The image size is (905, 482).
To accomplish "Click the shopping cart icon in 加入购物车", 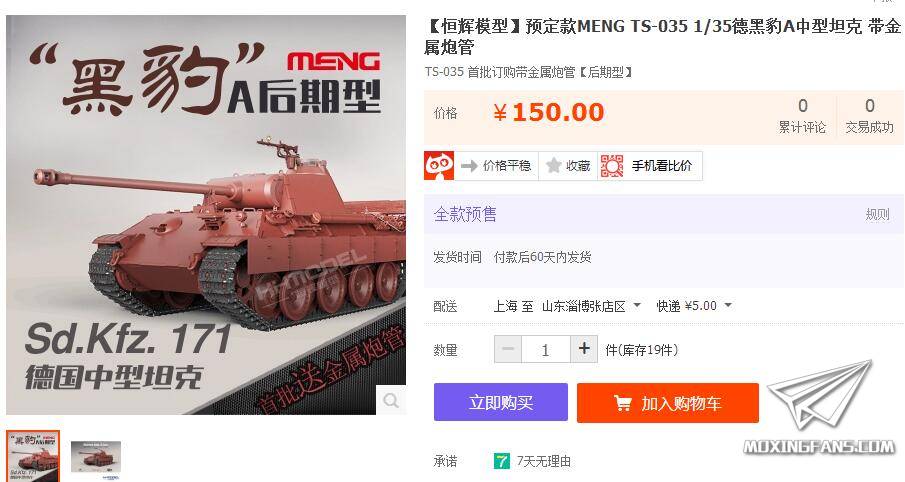I will coord(622,403).
